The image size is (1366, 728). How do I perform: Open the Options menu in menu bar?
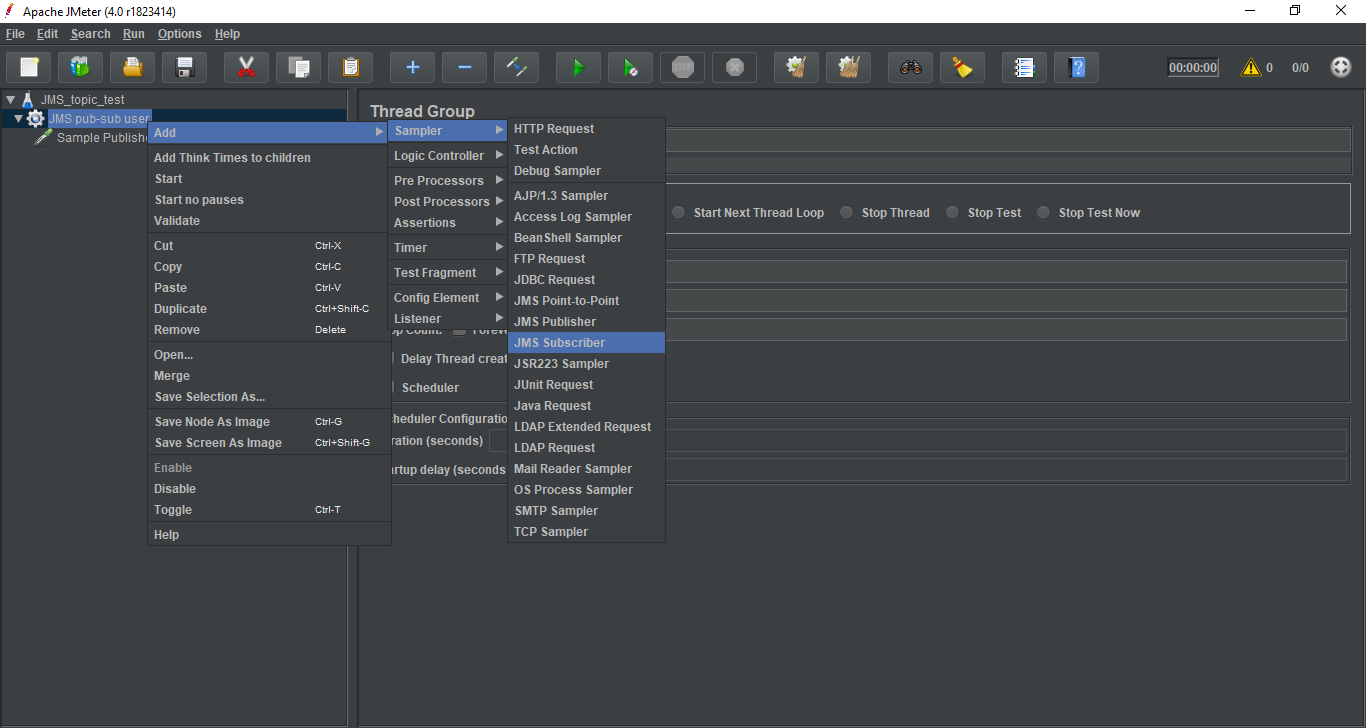pos(179,34)
